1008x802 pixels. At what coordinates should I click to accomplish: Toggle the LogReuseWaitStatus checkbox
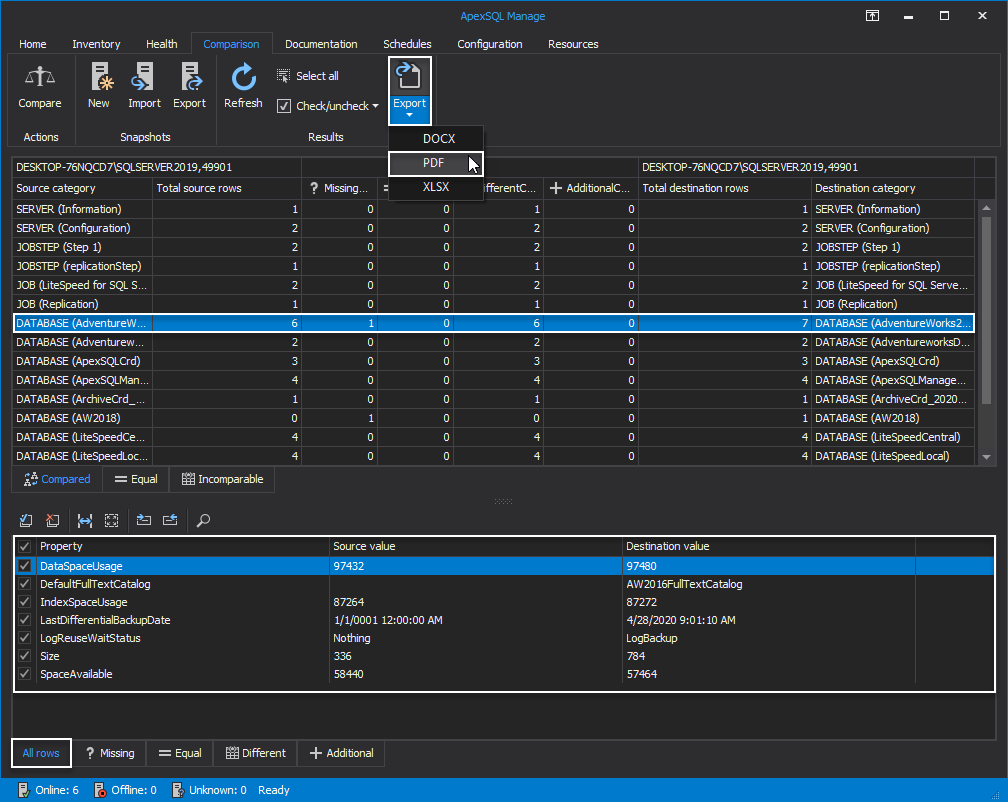coord(25,638)
